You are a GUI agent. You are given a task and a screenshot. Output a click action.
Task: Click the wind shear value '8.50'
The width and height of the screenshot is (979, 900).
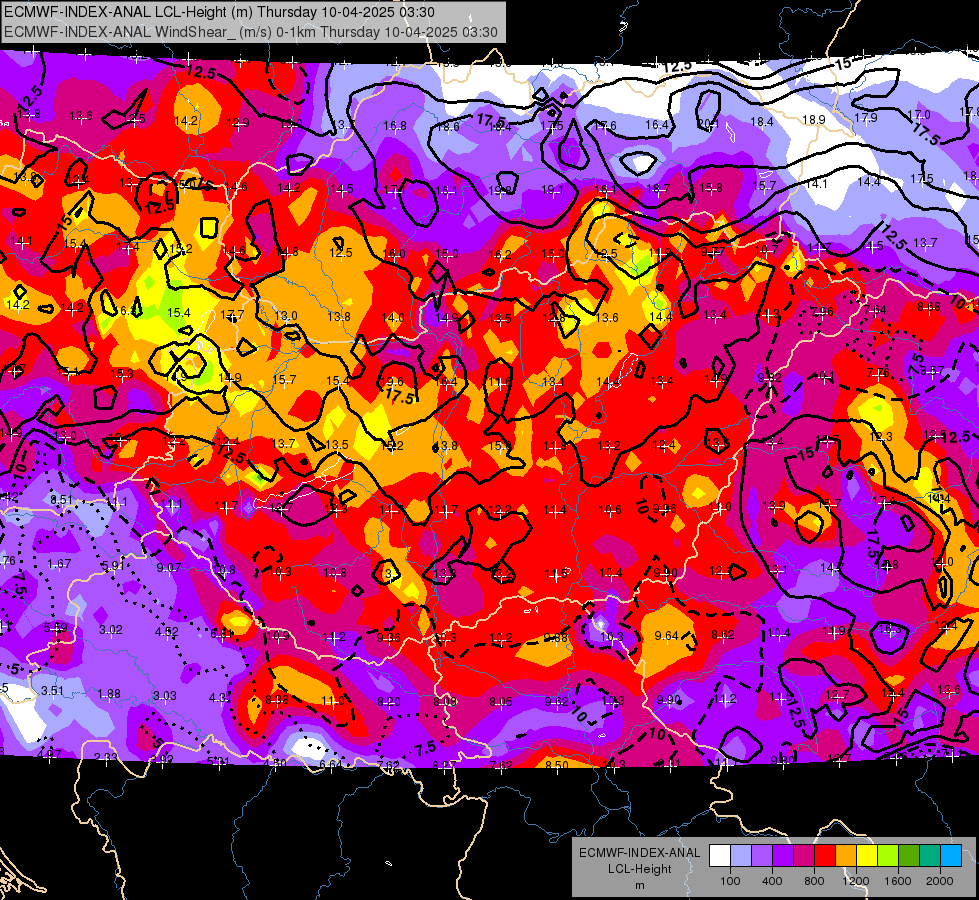click(557, 765)
